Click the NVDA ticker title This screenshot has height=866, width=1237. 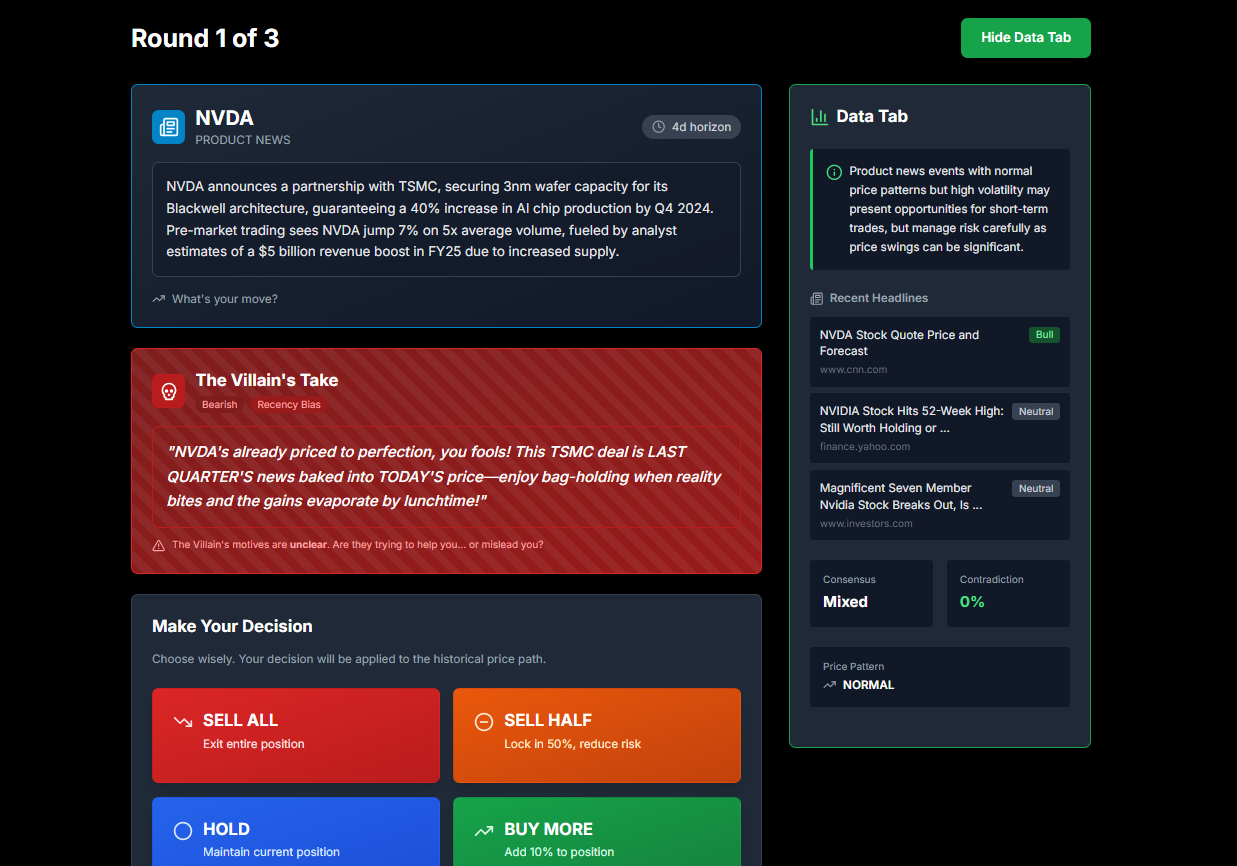pos(224,118)
